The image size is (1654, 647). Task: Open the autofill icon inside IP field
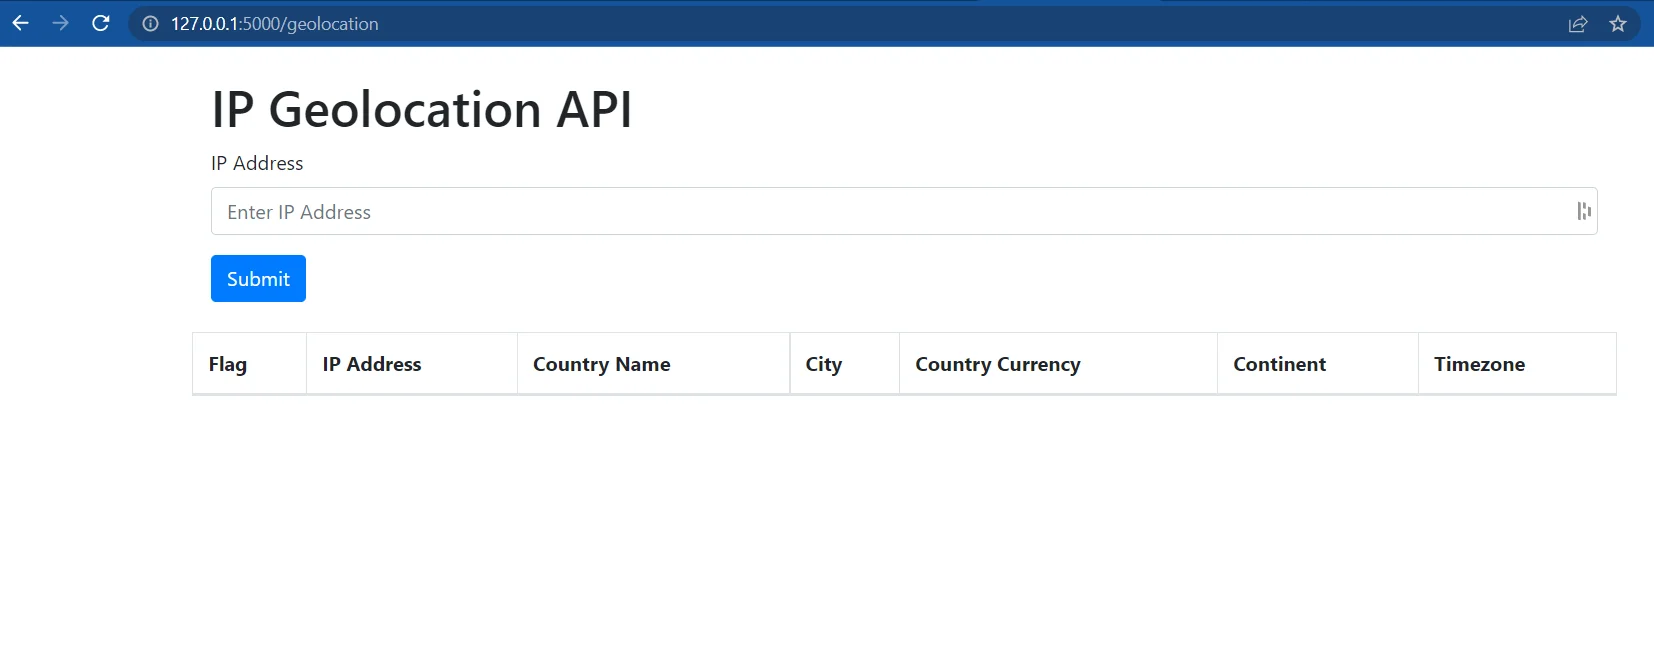point(1584,211)
